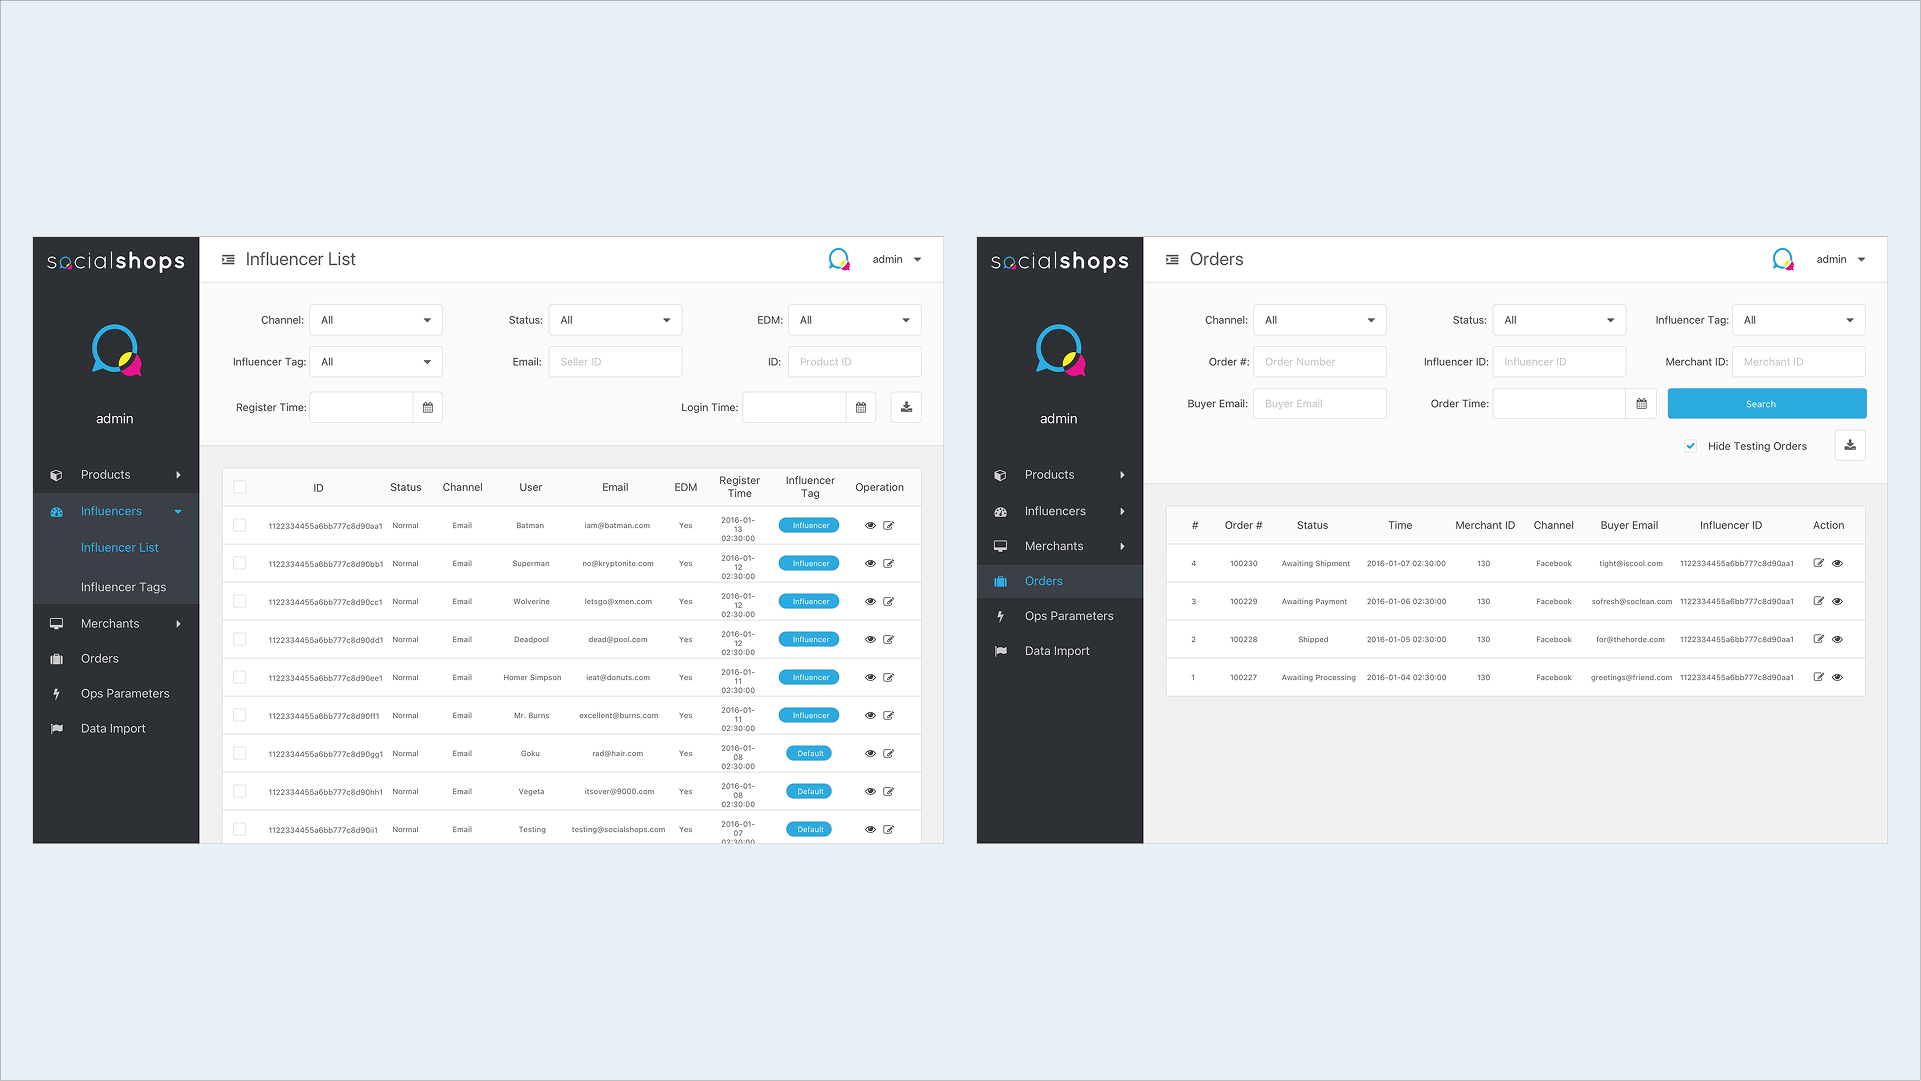This screenshot has width=1921, height=1081.
Task: Click the Order Time calendar icon
Action: click(1641, 404)
